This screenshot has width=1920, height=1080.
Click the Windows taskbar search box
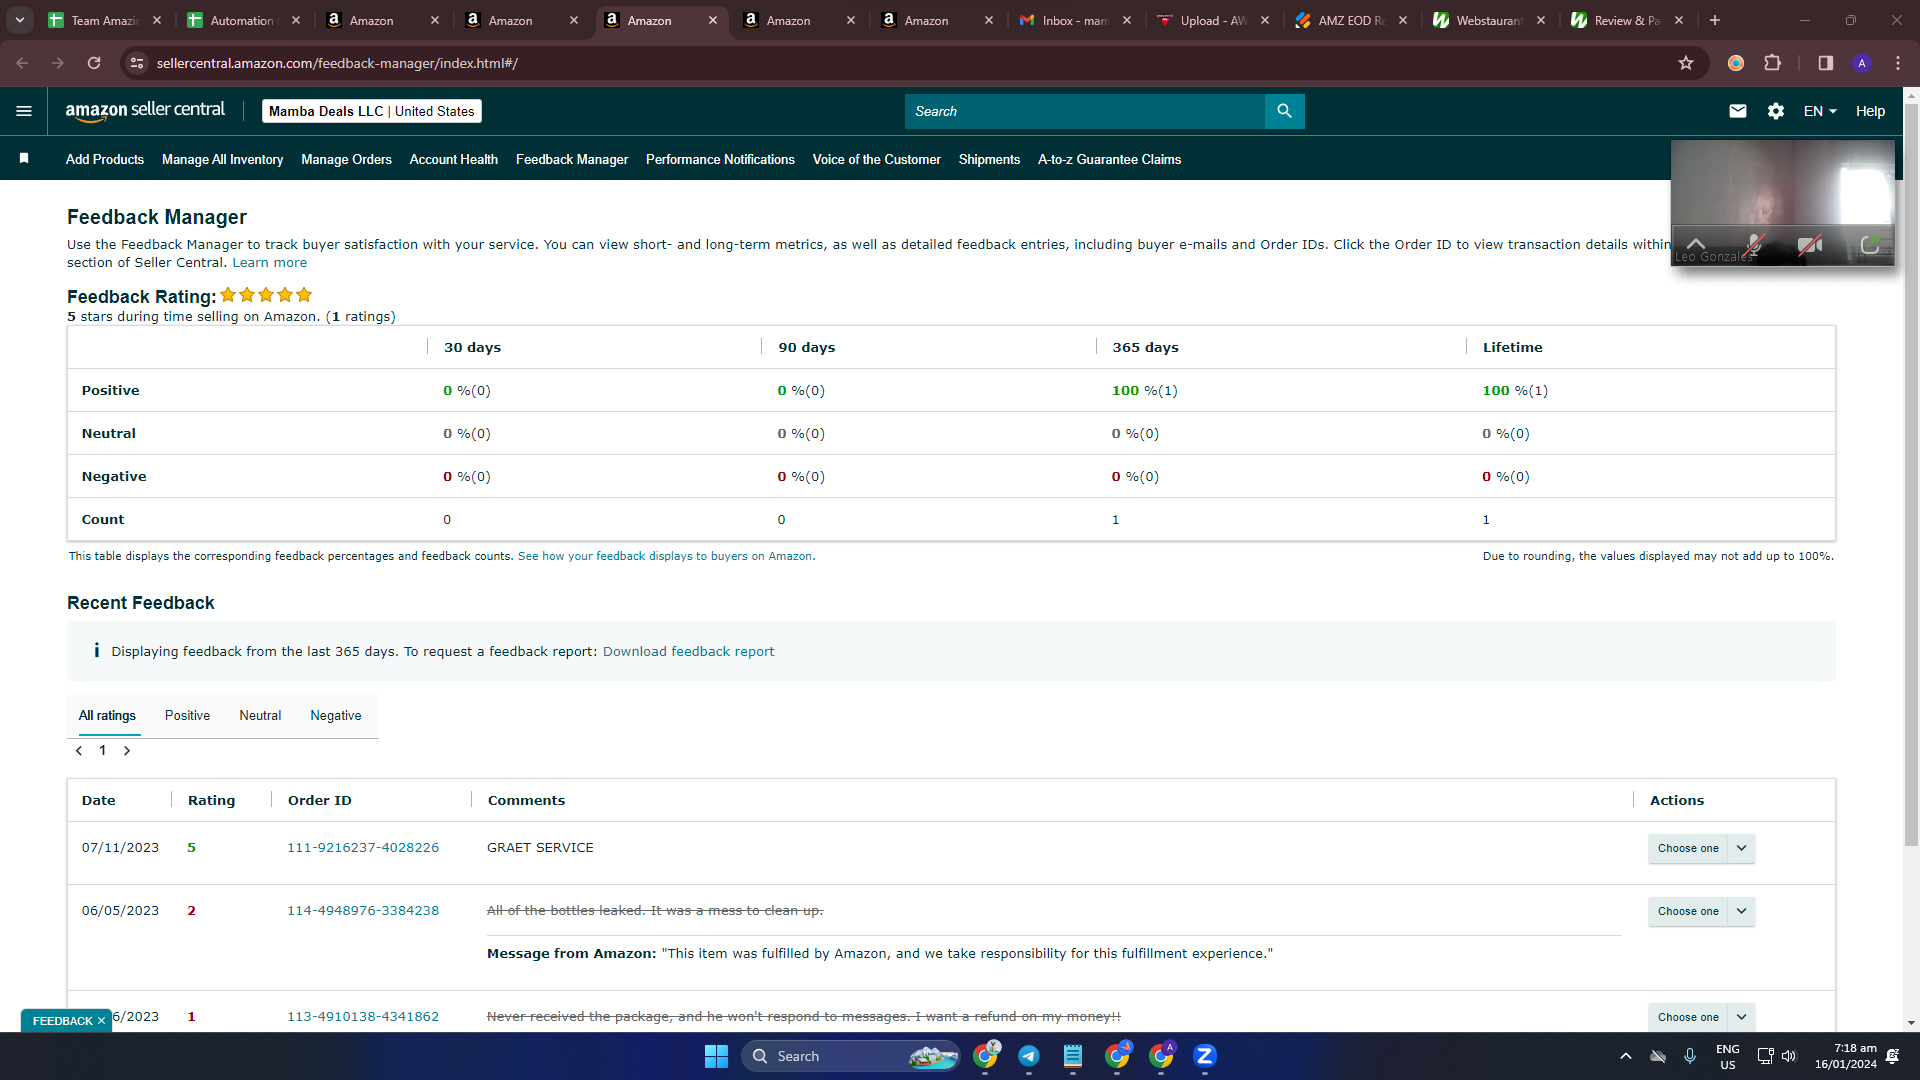pos(851,1056)
